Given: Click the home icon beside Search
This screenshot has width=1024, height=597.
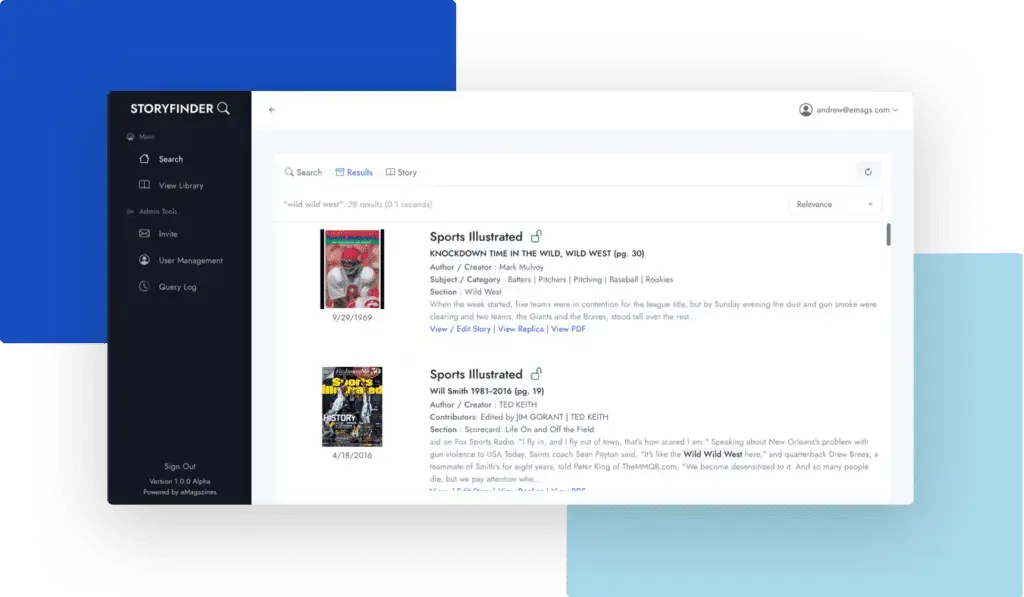Looking at the screenshot, I should (x=144, y=159).
